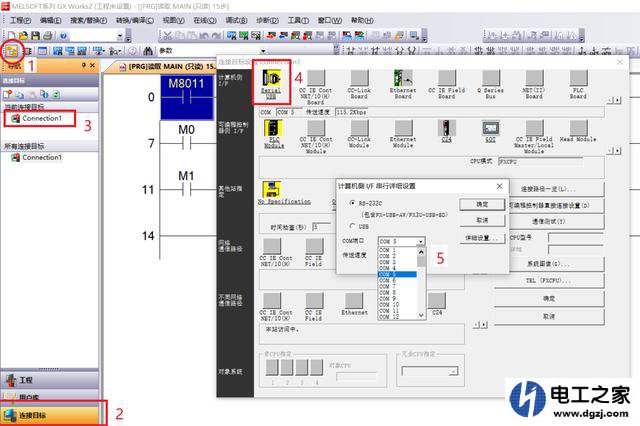Click the 时间检查(秒) input field
Image resolution: width=640 pixels, height=426 pixels.
pyautogui.click(x=321, y=226)
